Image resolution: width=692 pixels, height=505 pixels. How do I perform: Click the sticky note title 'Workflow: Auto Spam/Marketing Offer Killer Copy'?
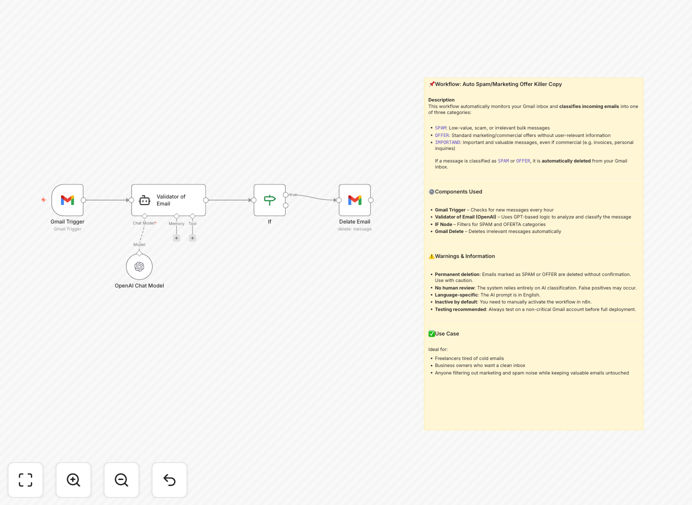498,84
